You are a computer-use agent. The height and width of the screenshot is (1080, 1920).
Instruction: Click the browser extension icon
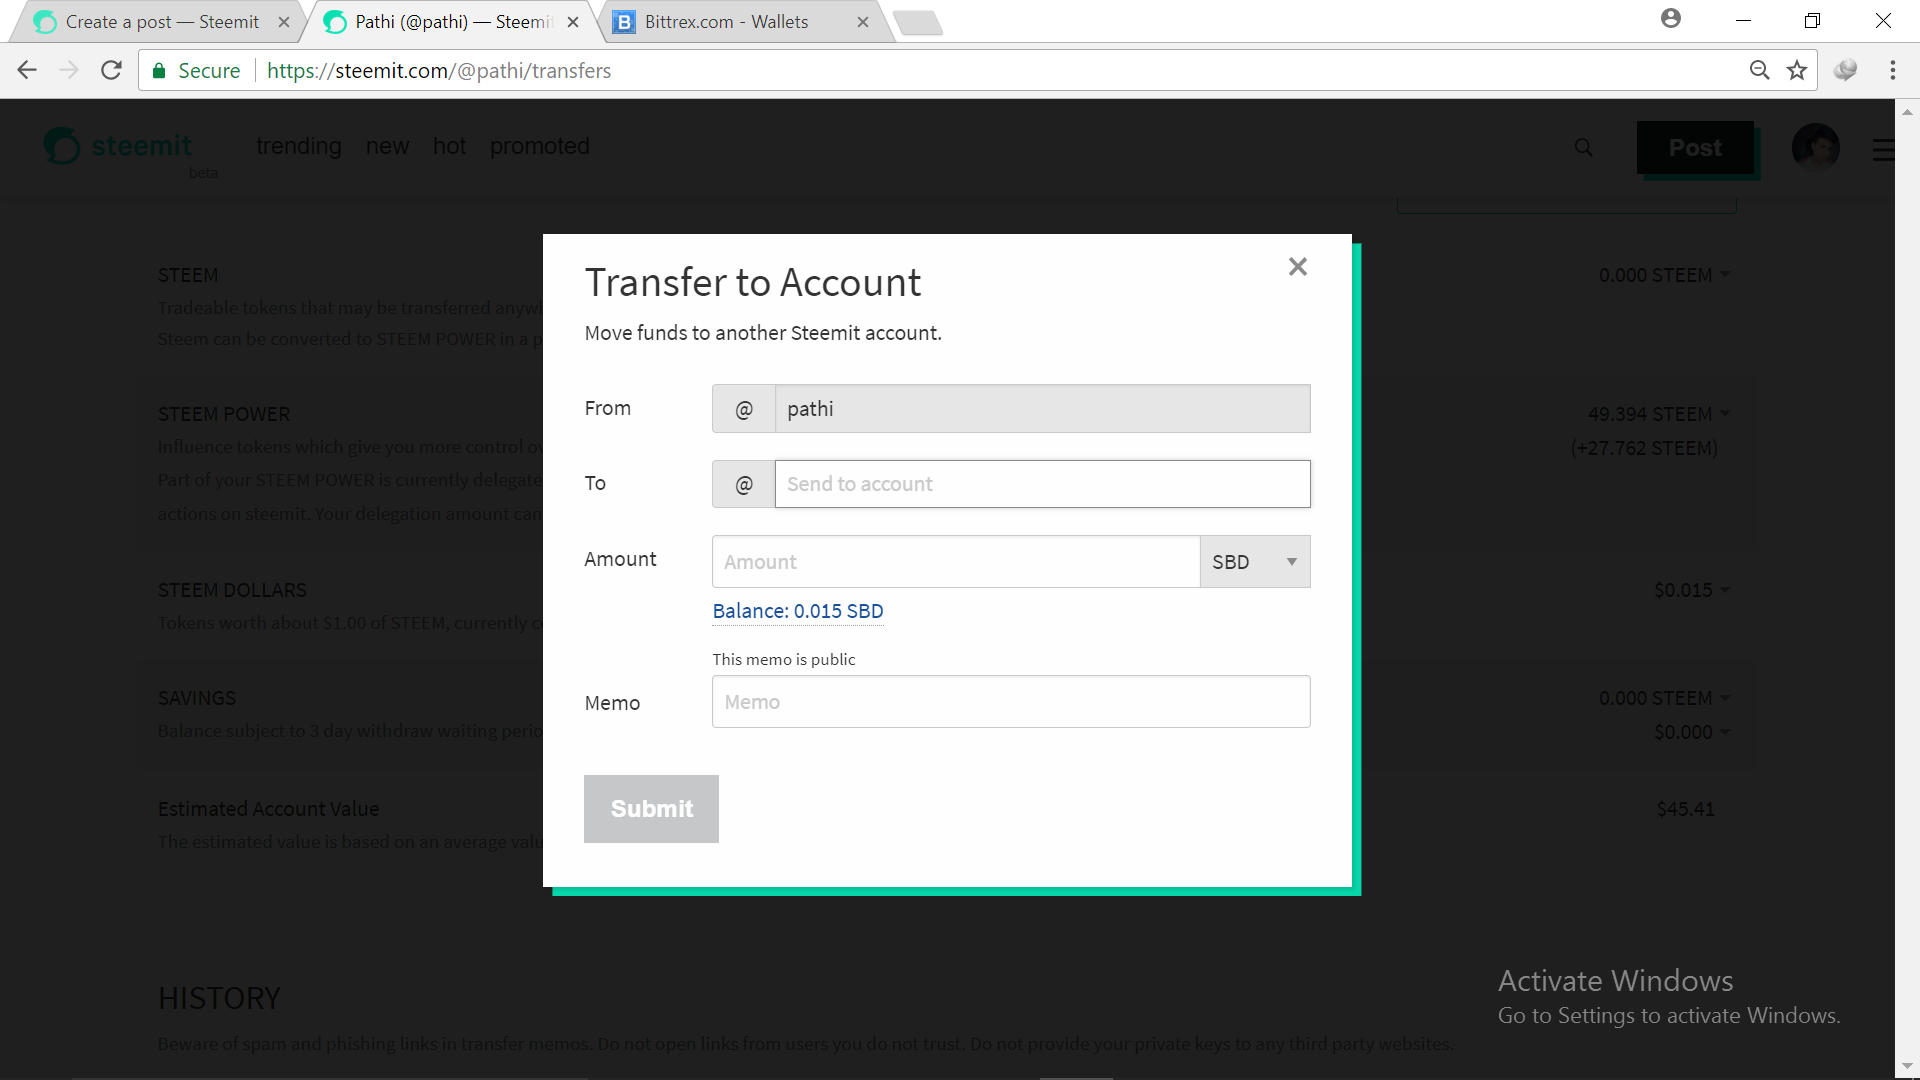click(1845, 70)
